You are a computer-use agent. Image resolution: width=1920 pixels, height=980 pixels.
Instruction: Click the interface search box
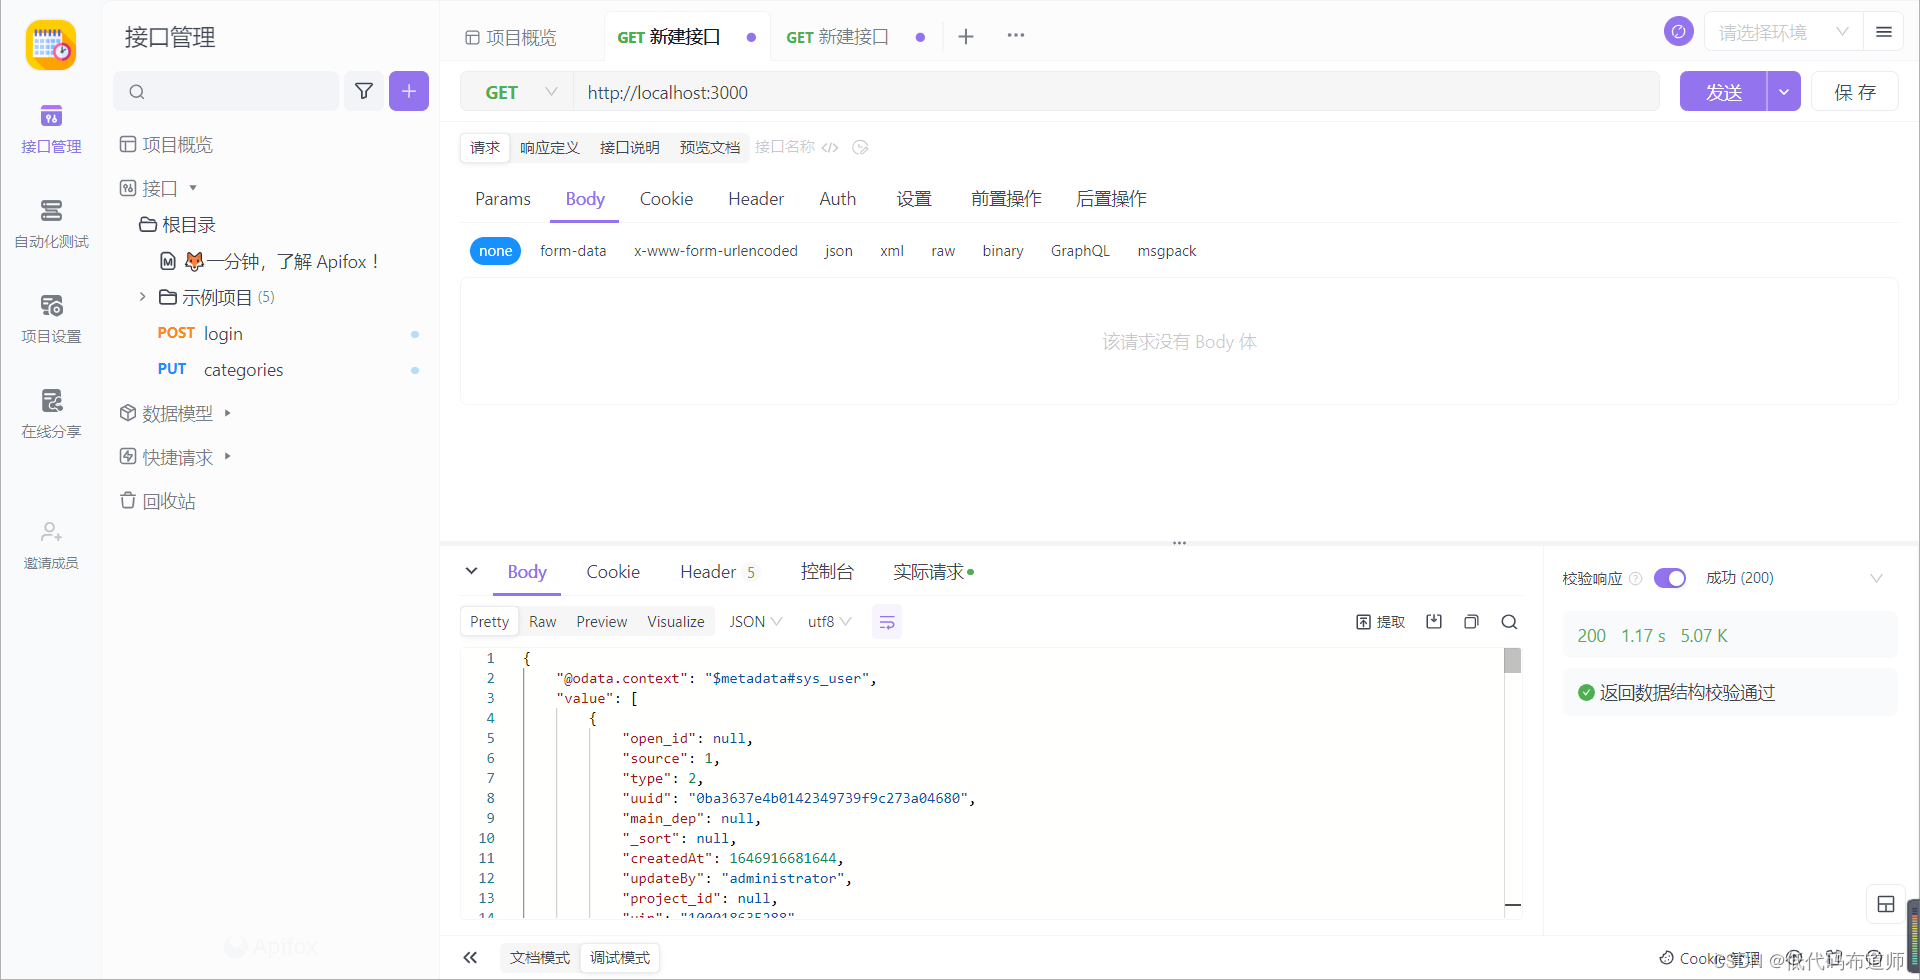pyautogui.click(x=226, y=91)
